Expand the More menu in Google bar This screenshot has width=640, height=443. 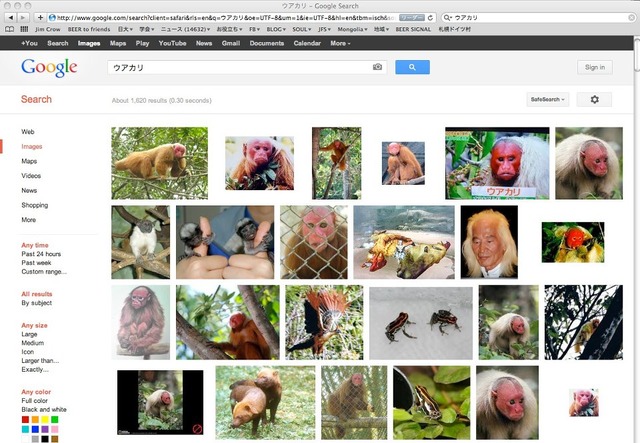click(340, 43)
